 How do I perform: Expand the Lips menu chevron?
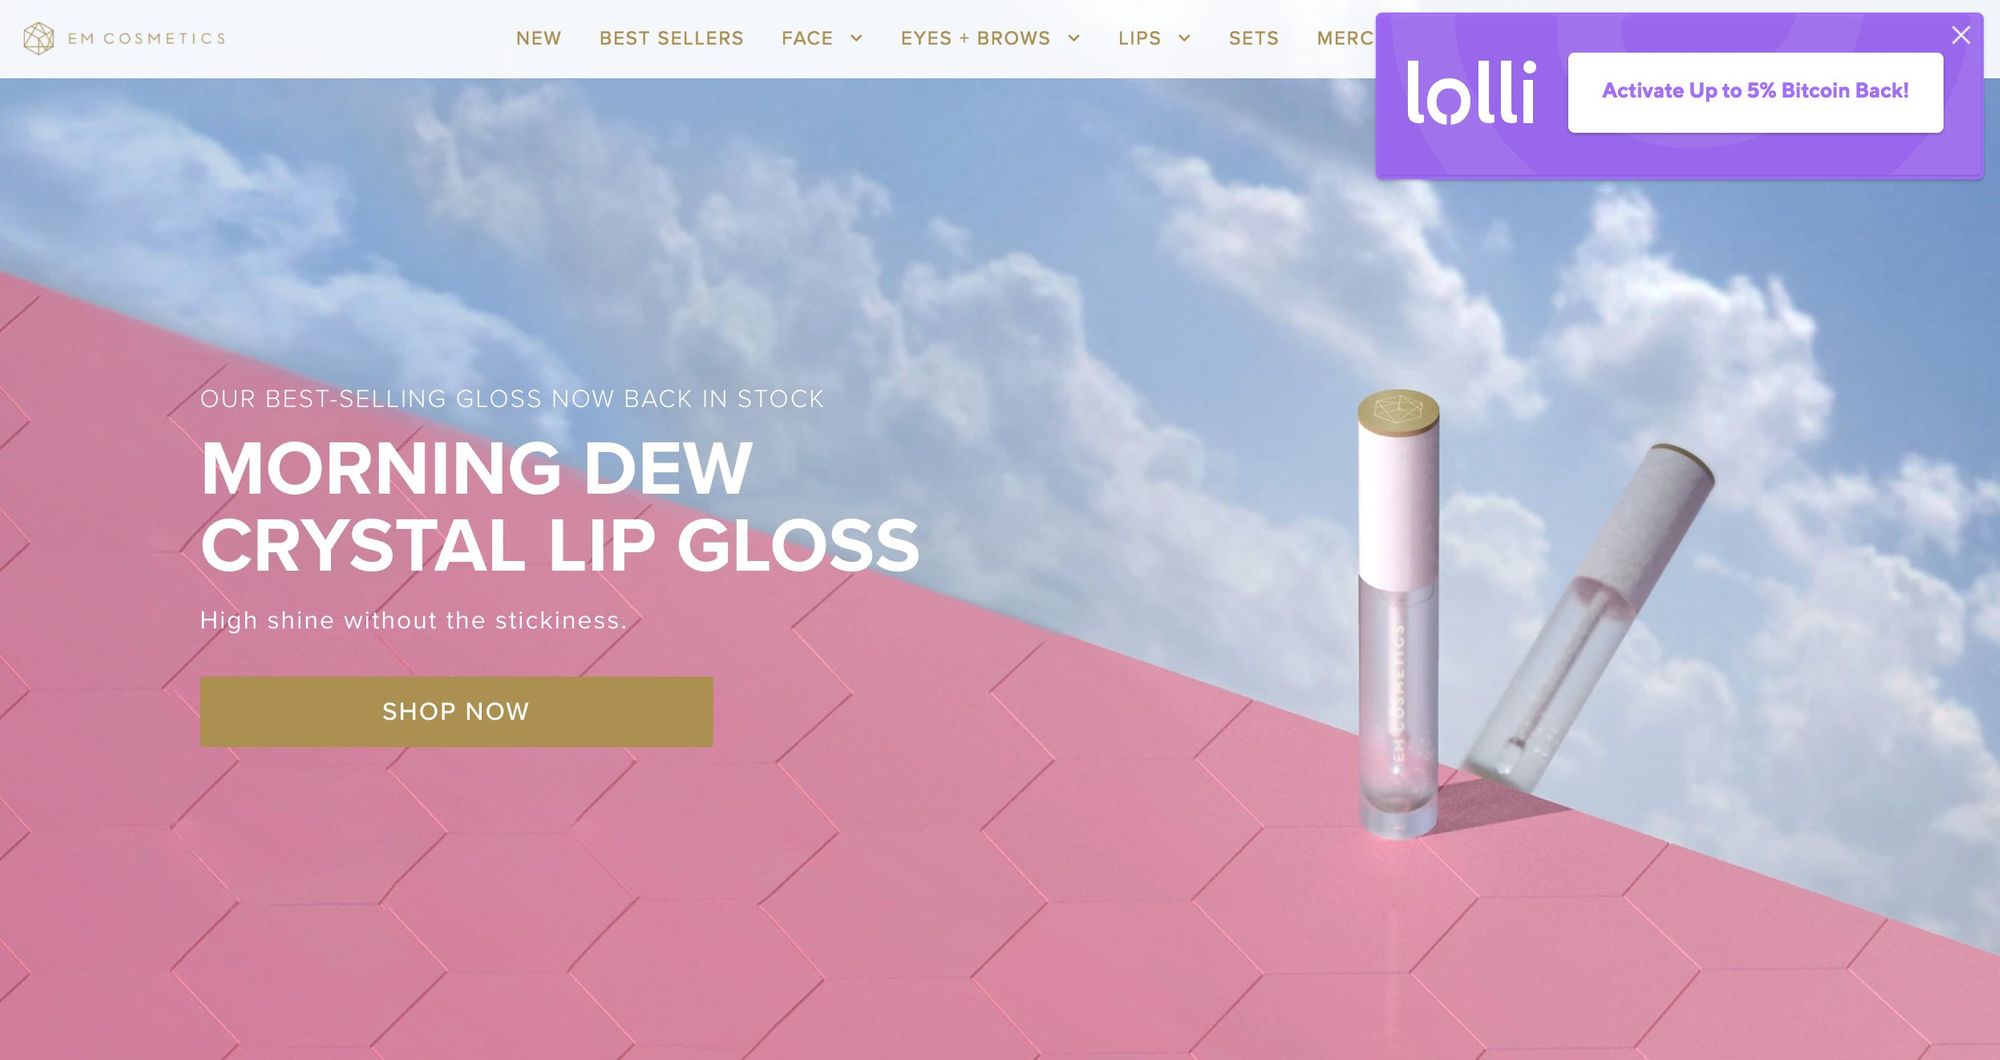[1184, 38]
